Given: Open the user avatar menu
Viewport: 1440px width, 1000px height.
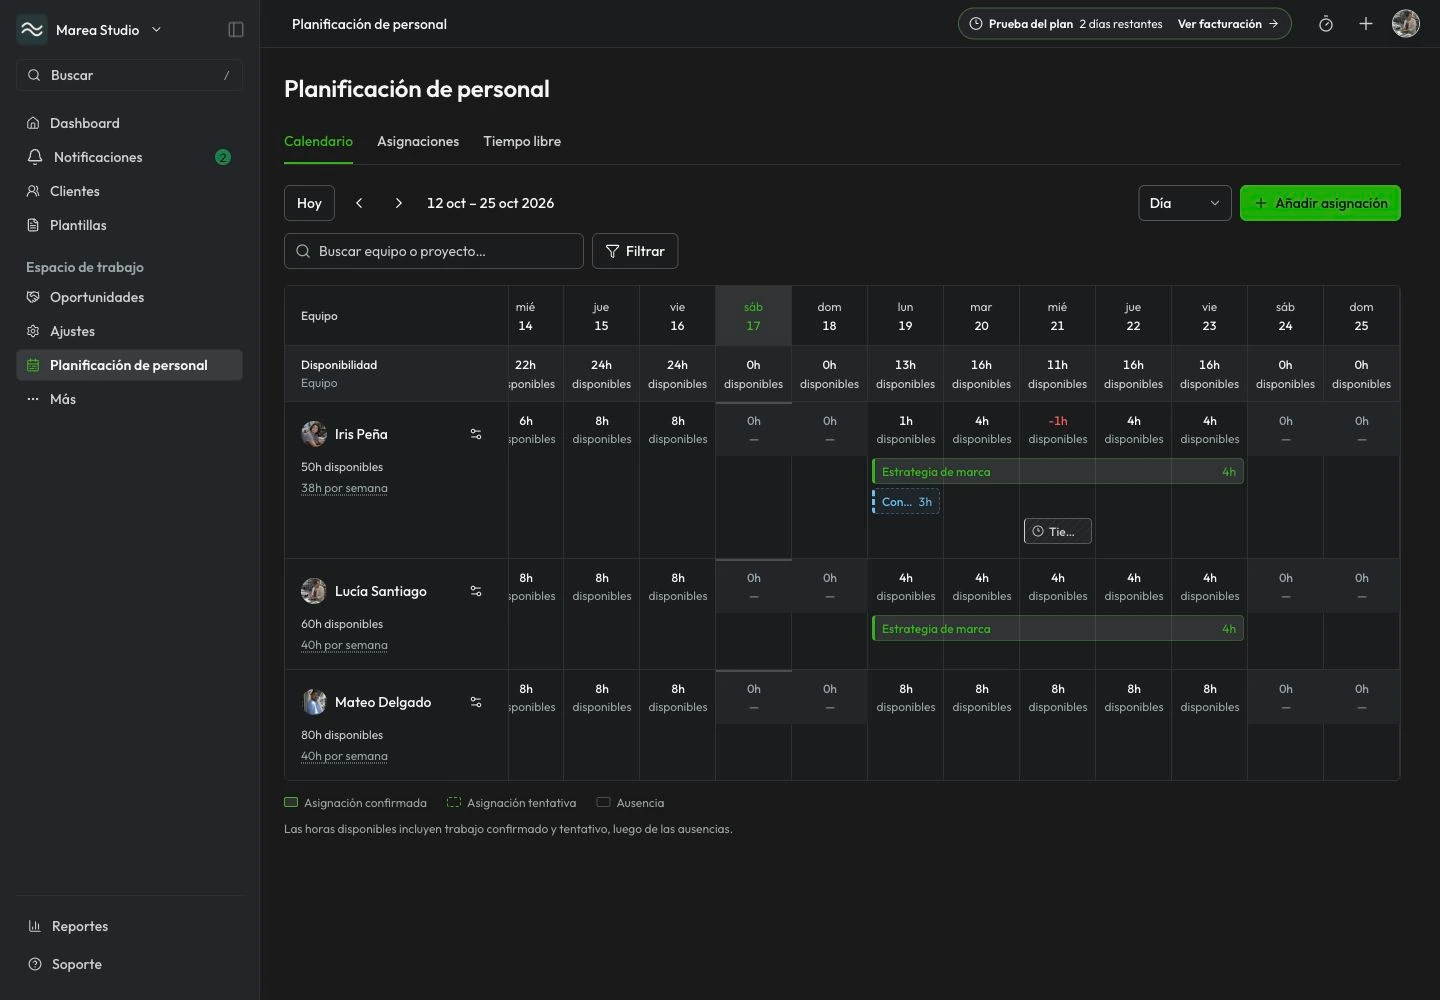Looking at the screenshot, I should 1406,24.
